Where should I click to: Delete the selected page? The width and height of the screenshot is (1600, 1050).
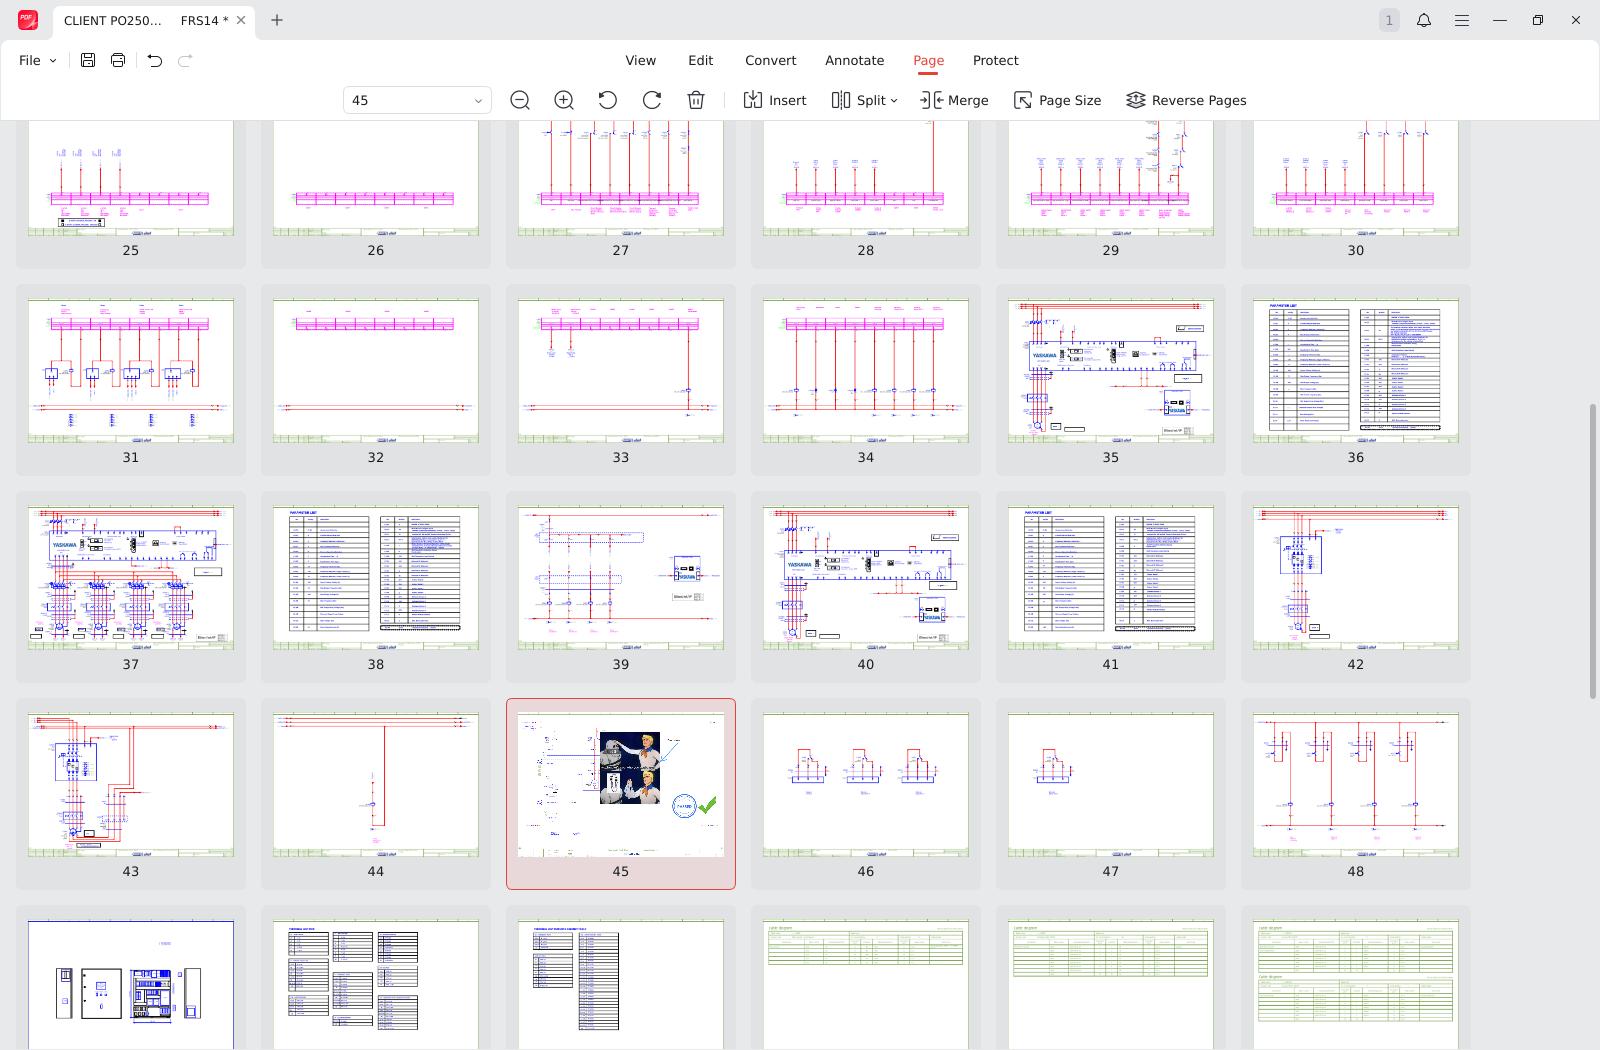tap(696, 100)
